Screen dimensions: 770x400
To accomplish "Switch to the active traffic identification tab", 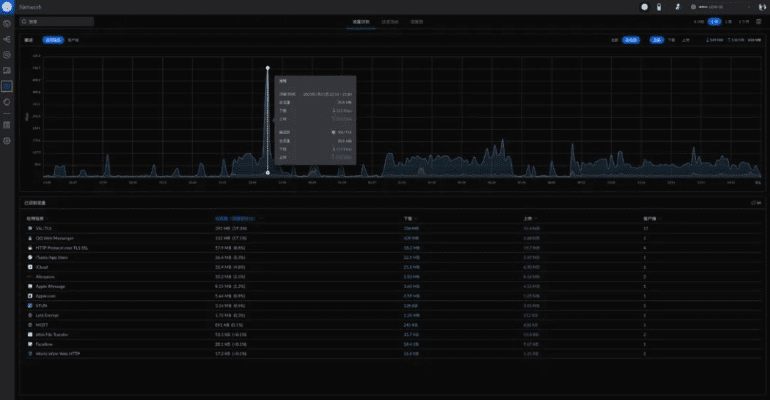I will (x=362, y=20).
